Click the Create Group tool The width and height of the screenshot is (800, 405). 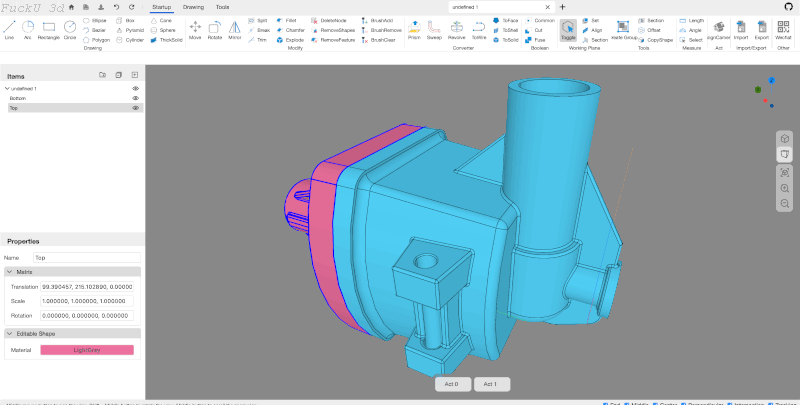coord(622,30)
